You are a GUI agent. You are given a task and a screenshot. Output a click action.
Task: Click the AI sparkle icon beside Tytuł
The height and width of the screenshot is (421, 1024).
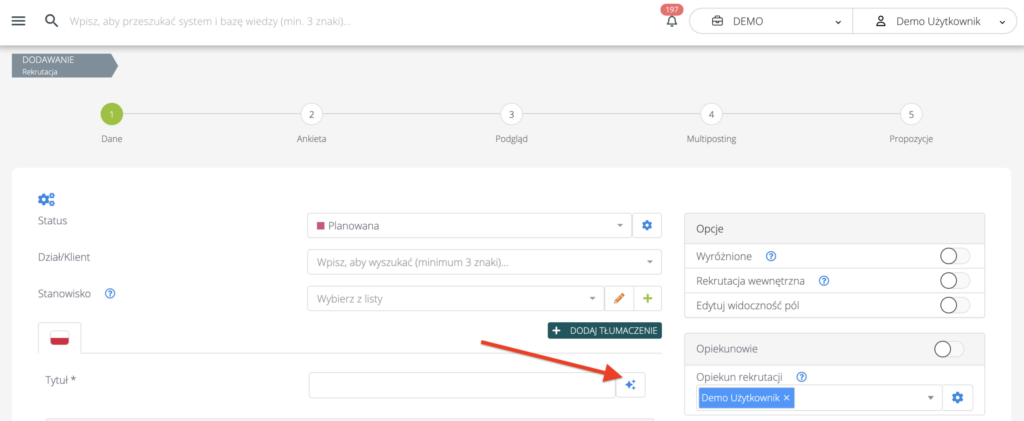631,384
